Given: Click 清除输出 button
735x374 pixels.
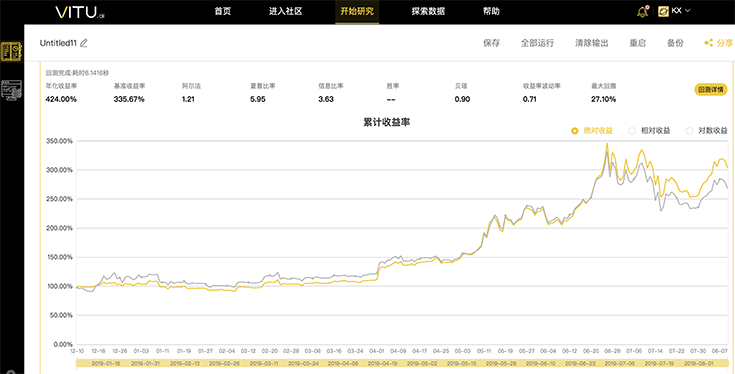Looking at the screenshot, I should click(592, 43).
